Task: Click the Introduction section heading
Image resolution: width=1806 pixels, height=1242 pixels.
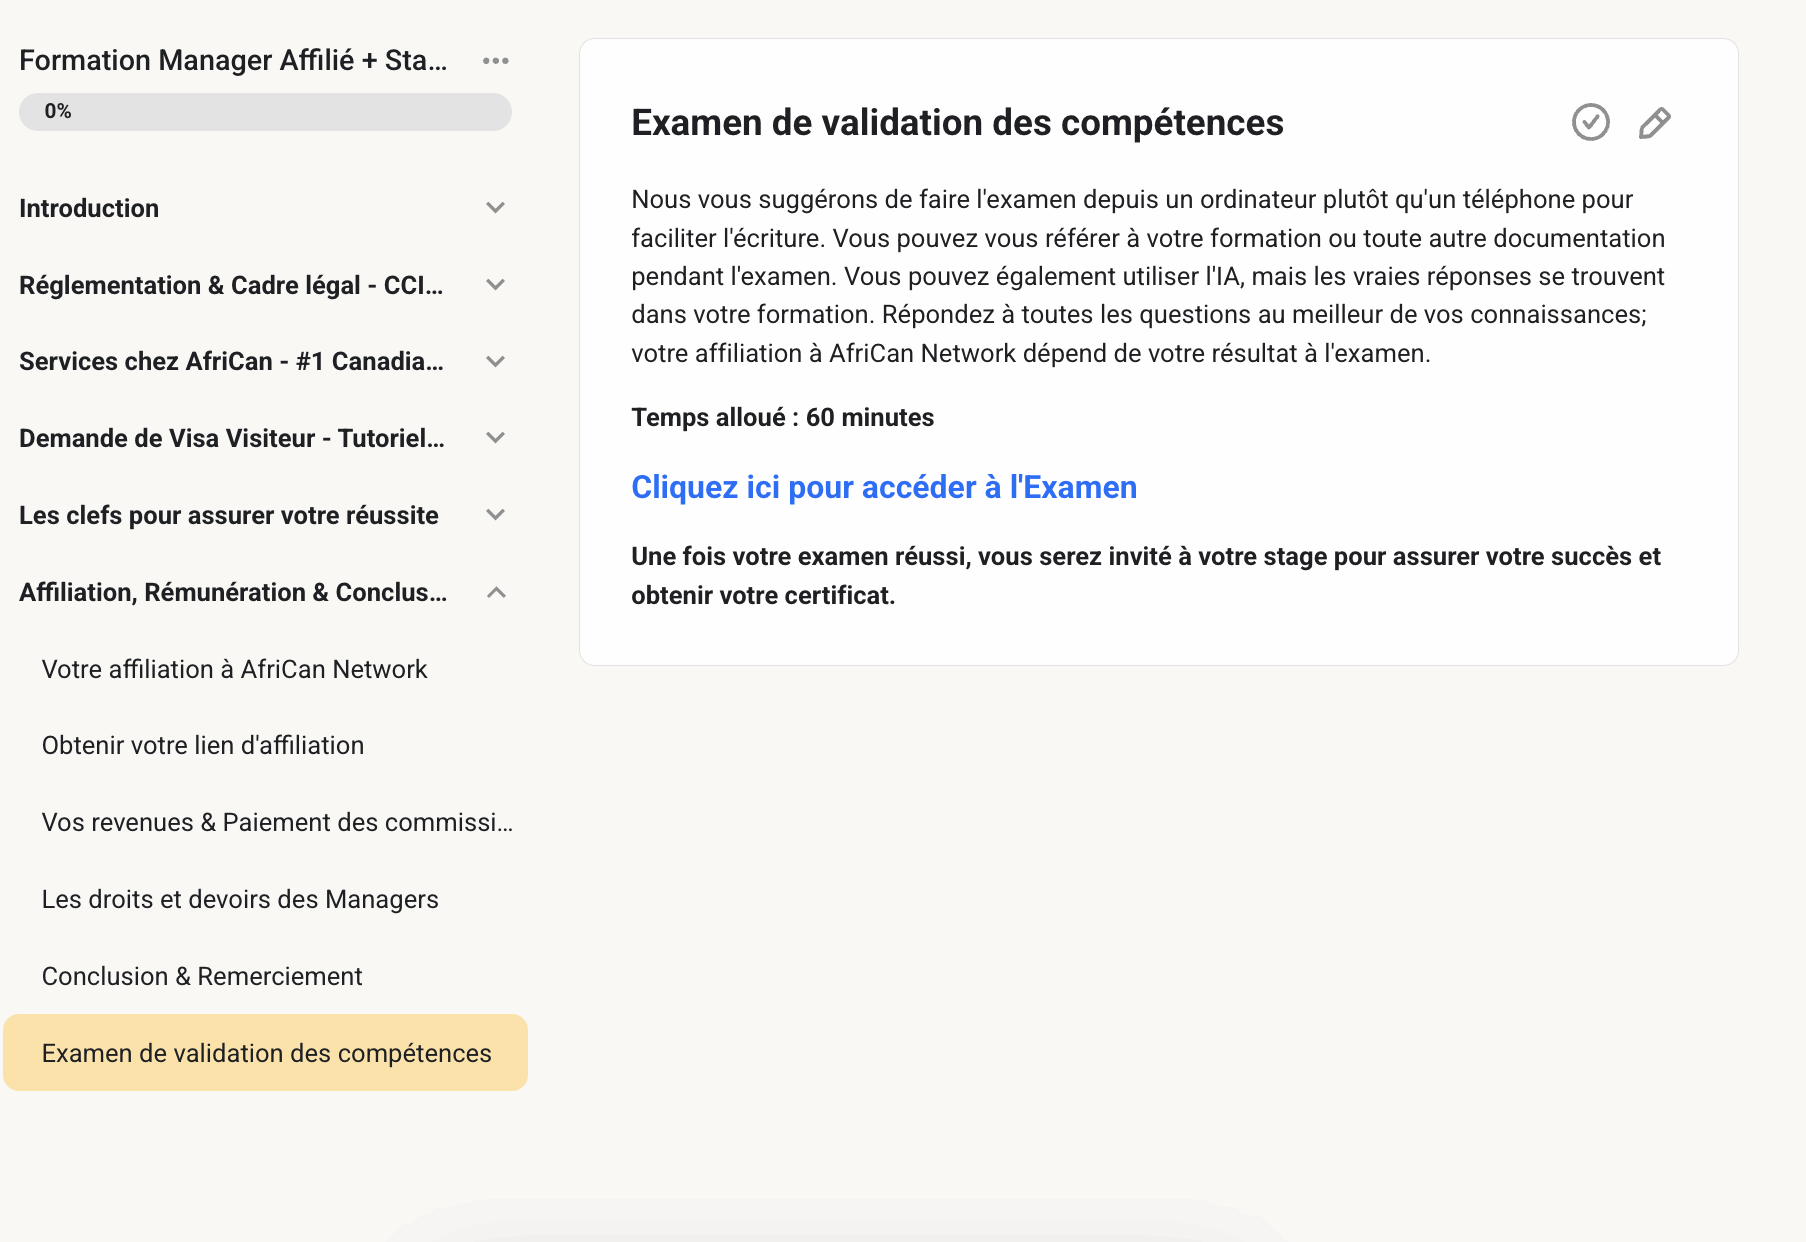Action: [x=89, y=208]
